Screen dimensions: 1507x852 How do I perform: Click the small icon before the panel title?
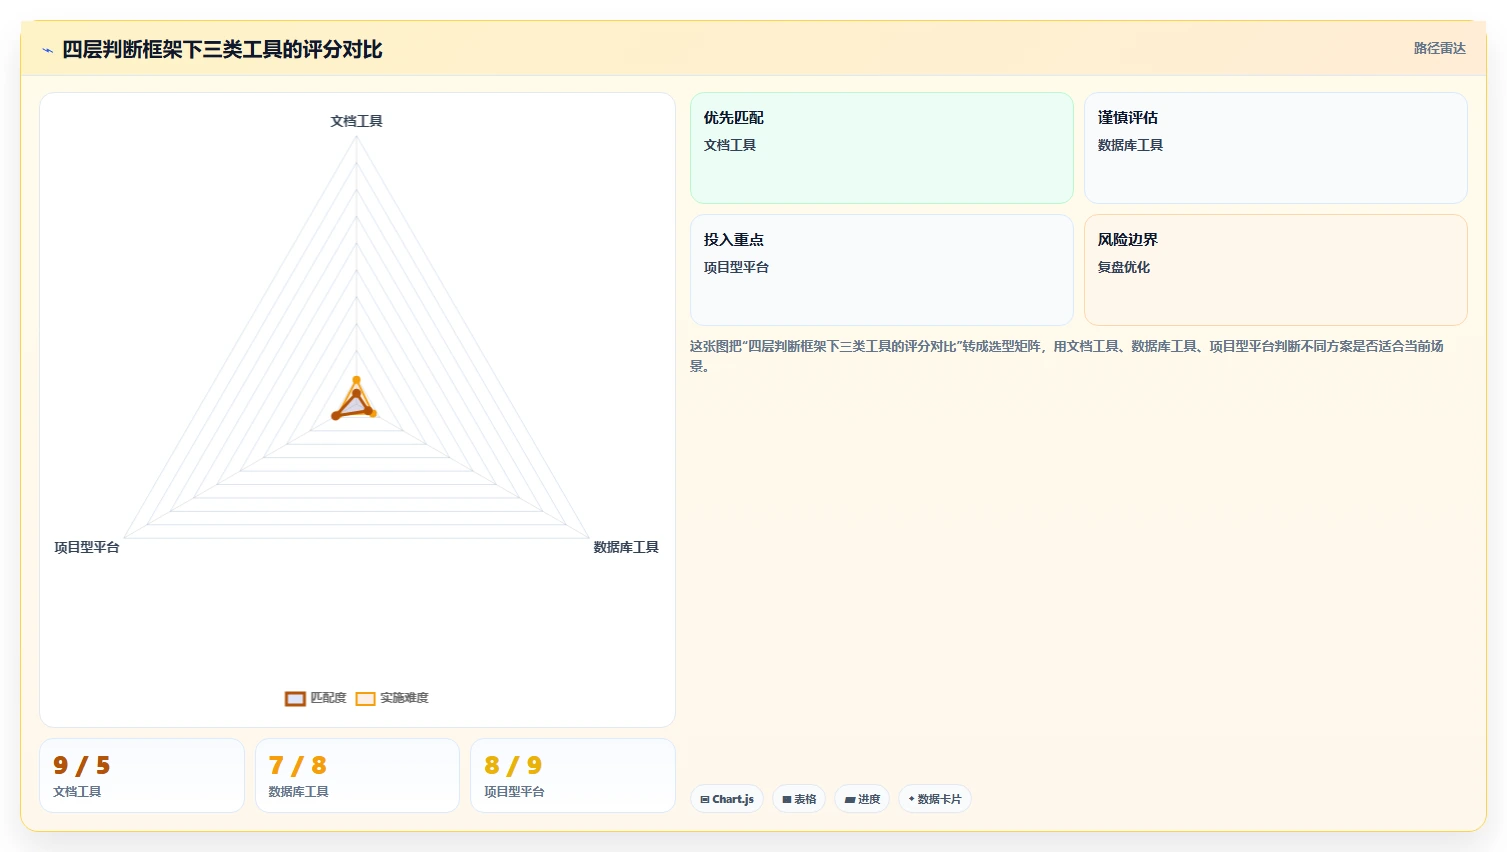pyautogui.click(x=47, y=50)
